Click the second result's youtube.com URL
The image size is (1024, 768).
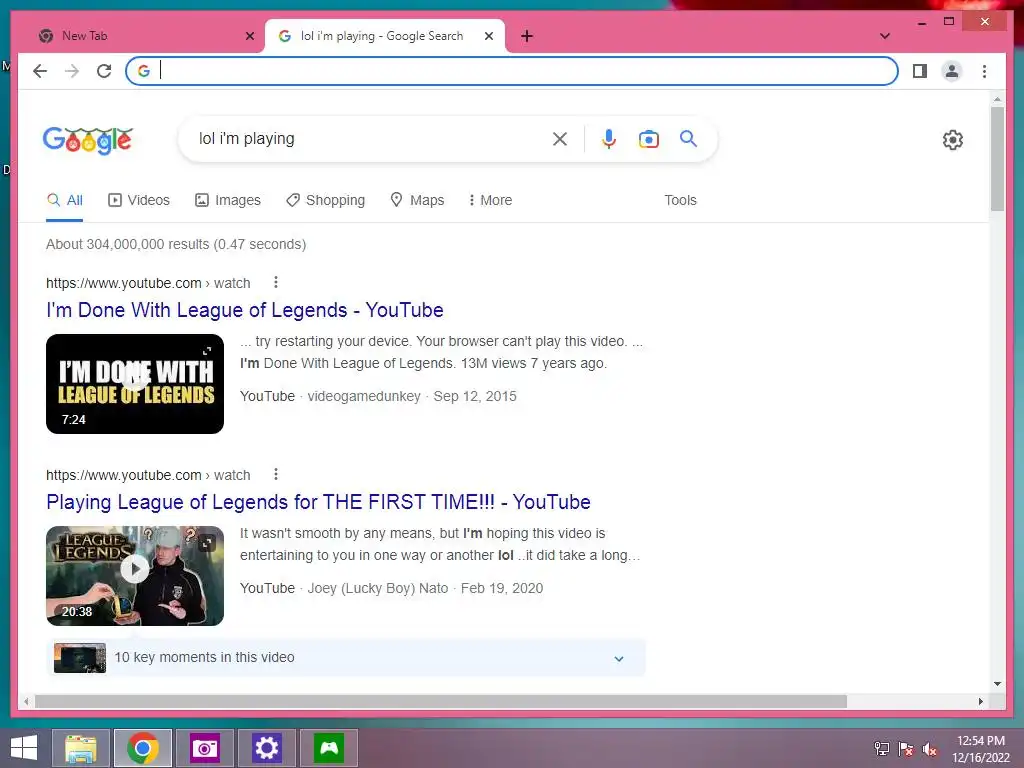148,475
